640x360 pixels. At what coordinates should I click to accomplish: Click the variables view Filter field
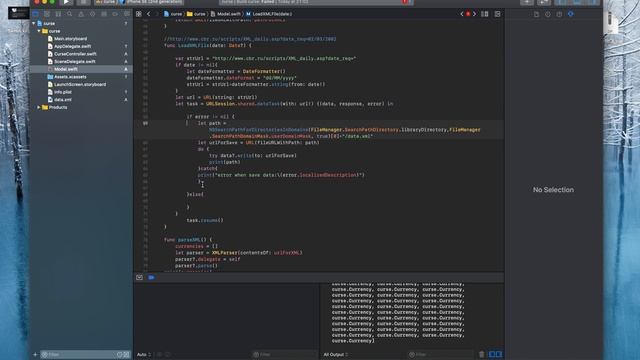(x=284, y=355)
